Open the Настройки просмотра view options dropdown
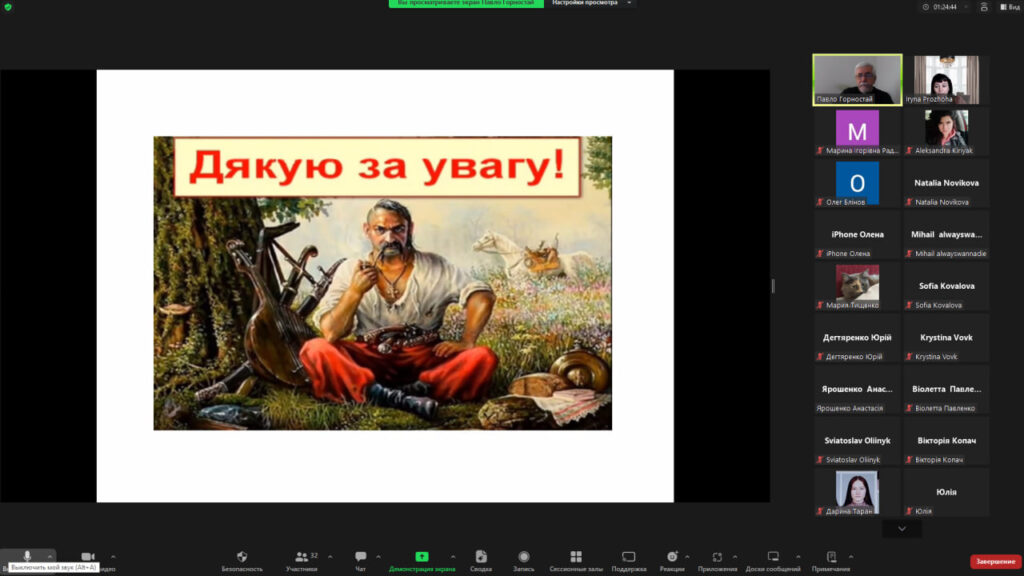The image size is (1024, 576). coord(593,3)
